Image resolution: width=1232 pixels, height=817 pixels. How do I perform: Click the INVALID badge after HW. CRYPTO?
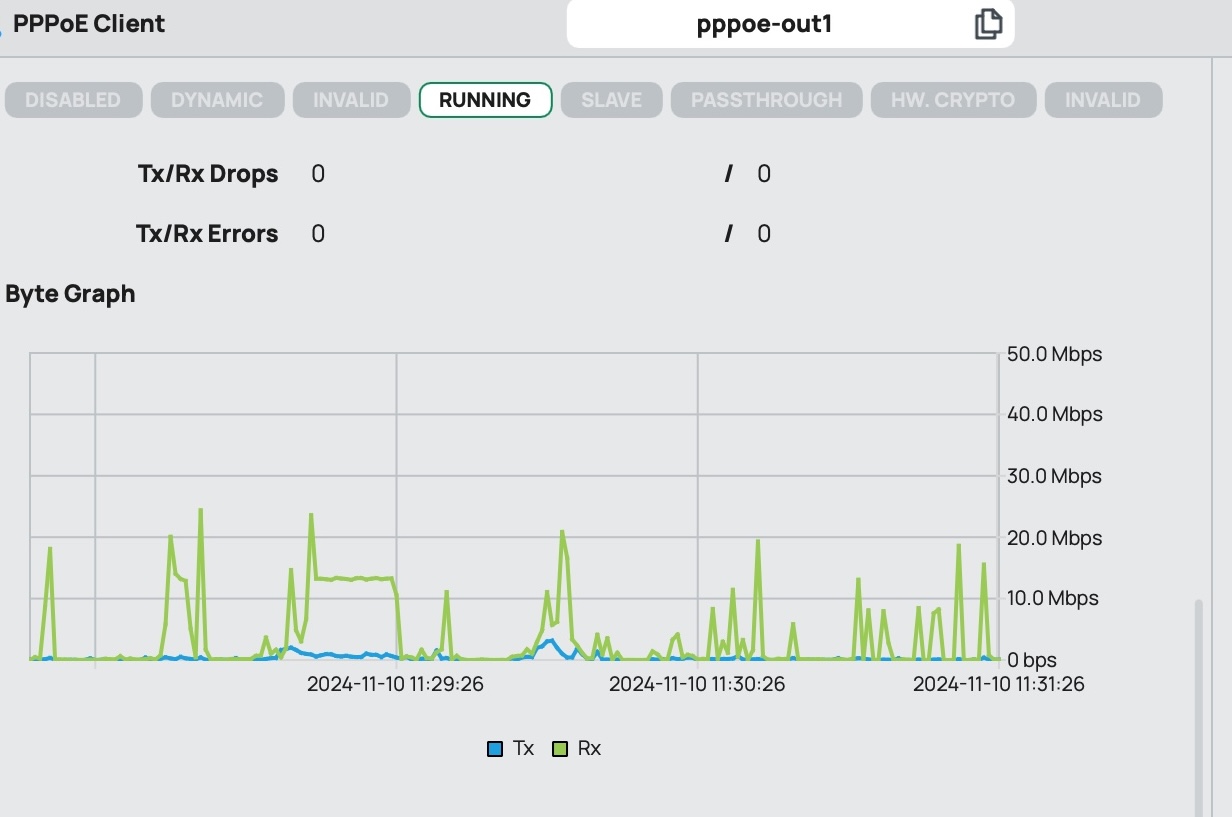click(x=1102, y=100)
